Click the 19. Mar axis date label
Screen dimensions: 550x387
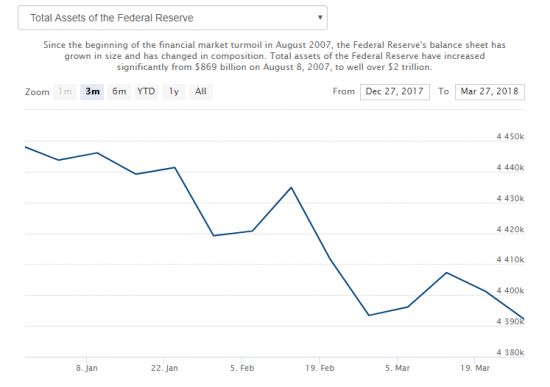[x=475, y=368]
